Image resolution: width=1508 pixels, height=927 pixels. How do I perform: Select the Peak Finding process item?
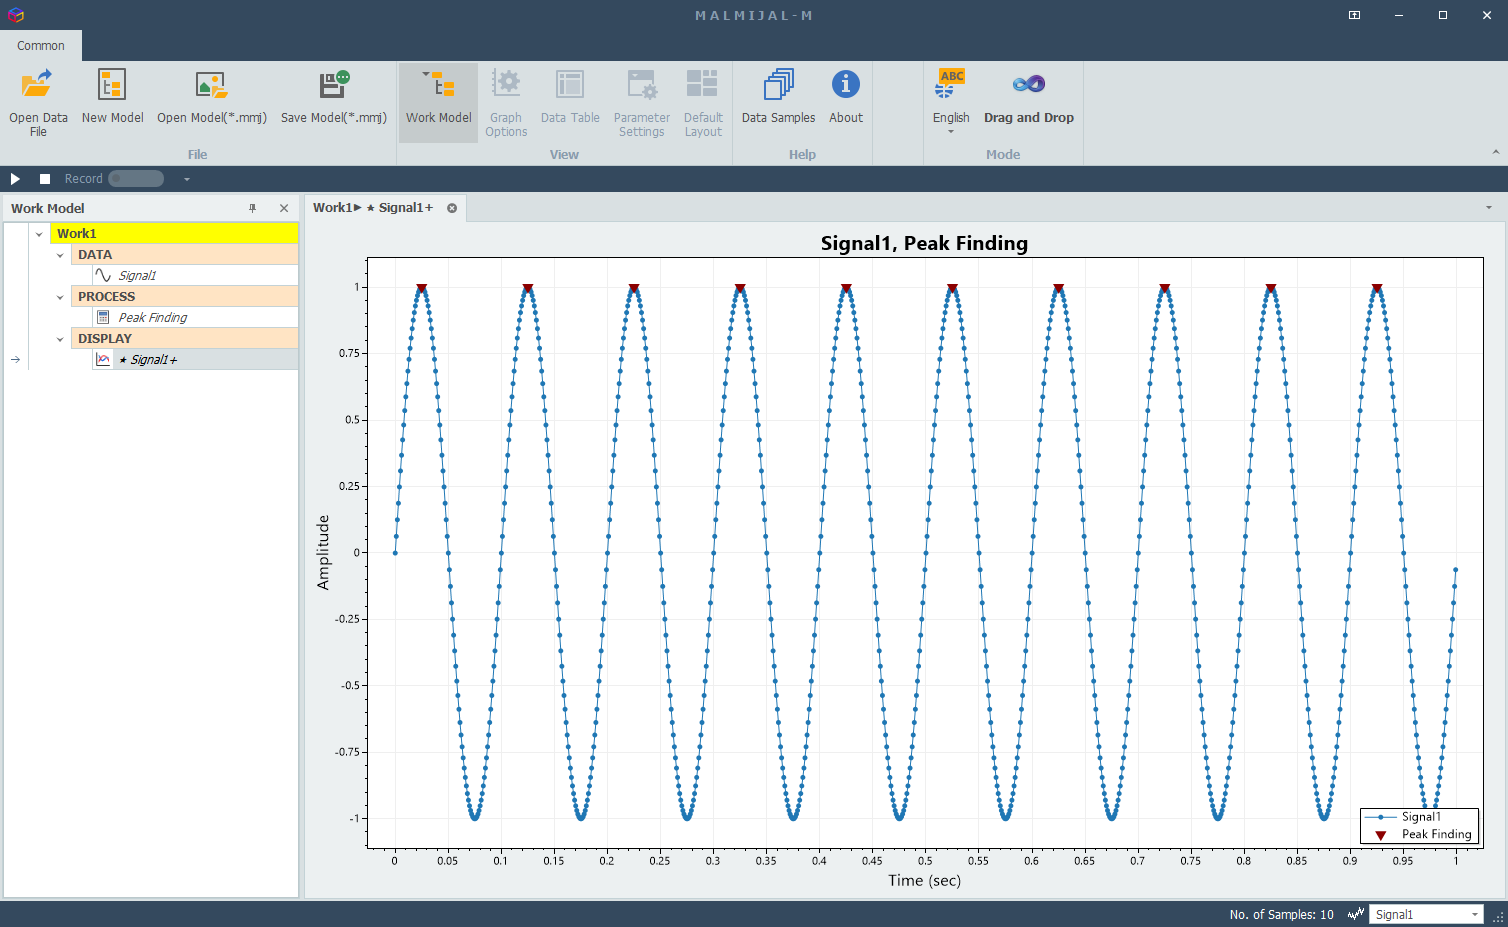195,317
